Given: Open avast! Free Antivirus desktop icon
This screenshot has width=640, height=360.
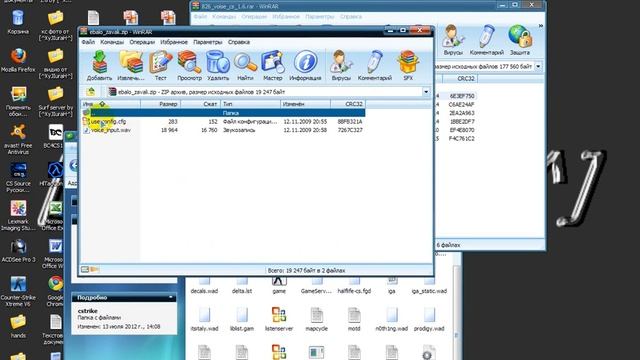Looking at the screenshot, I should [x=18, y=140].
